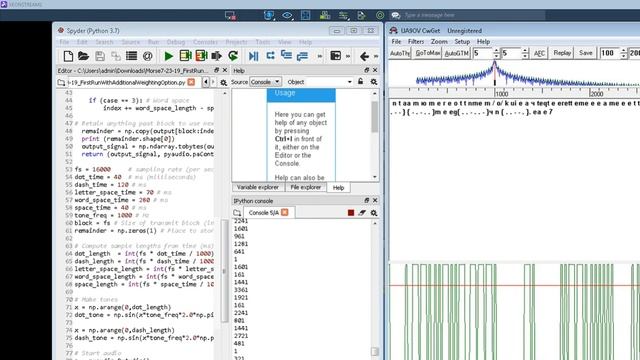Click the spectrum peak marker in CwGet

[x=495, y=73]
